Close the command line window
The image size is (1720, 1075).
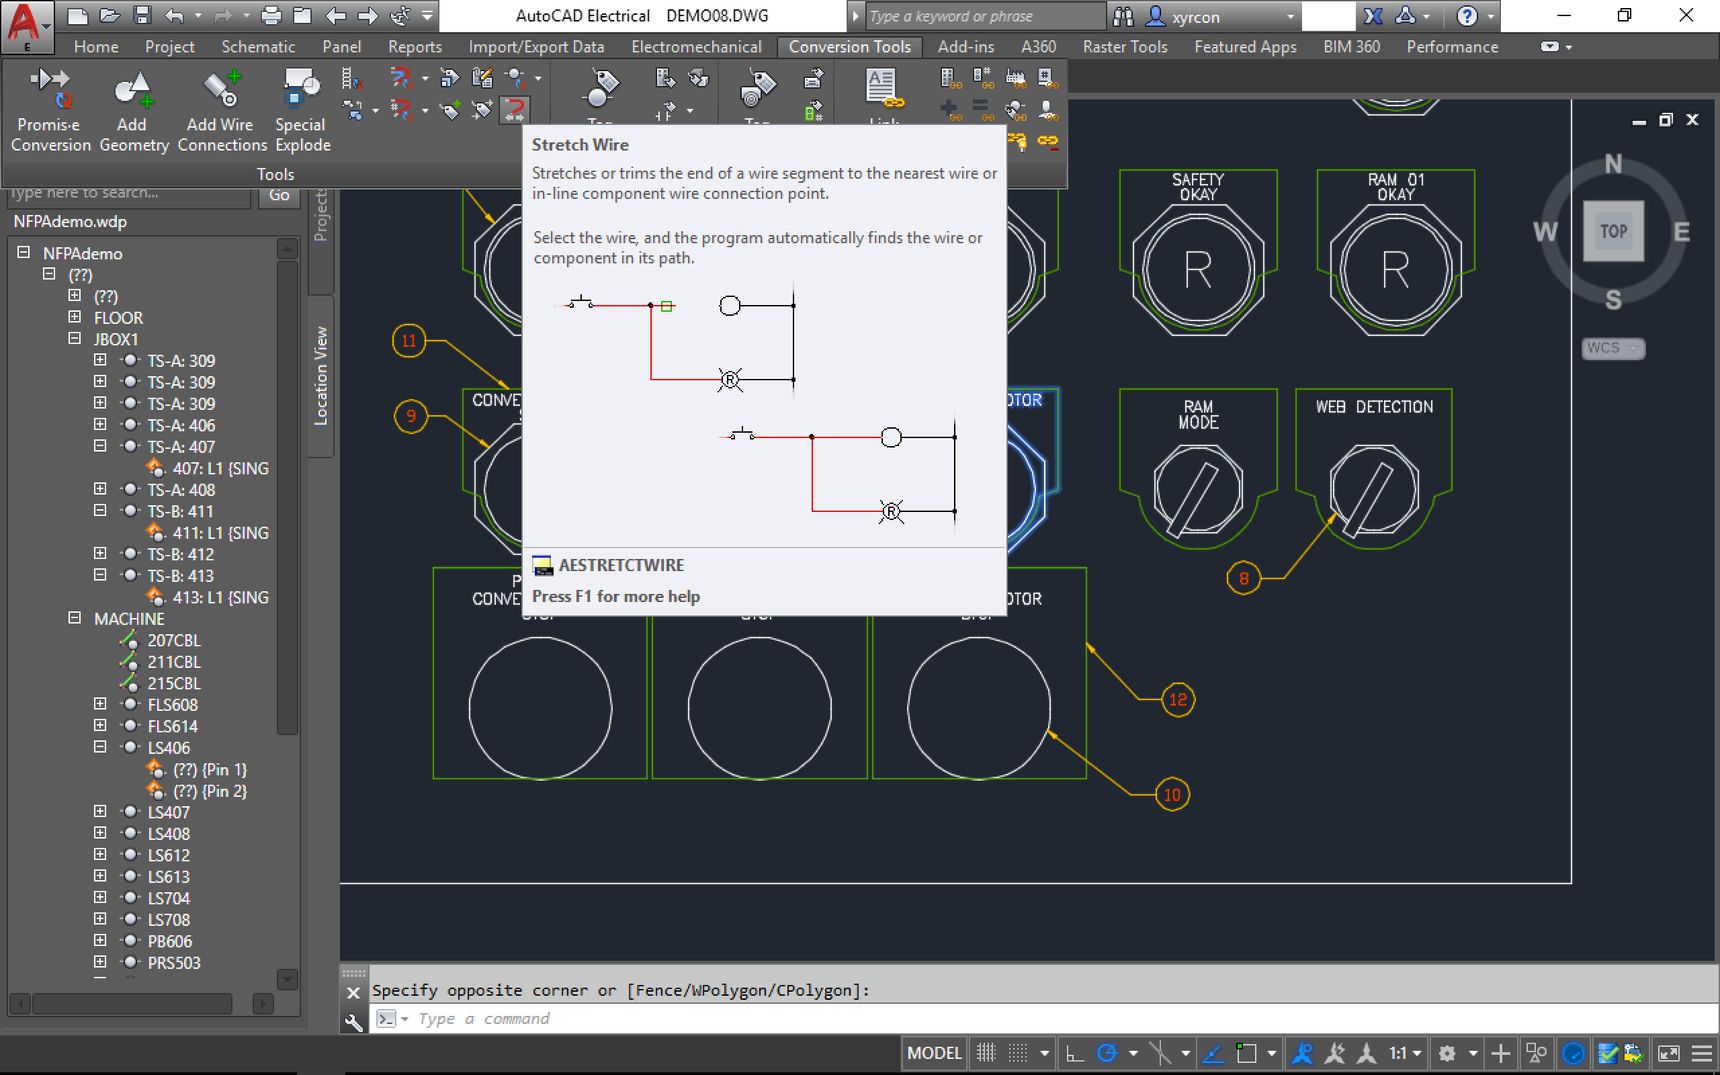[x=353, y=992]
